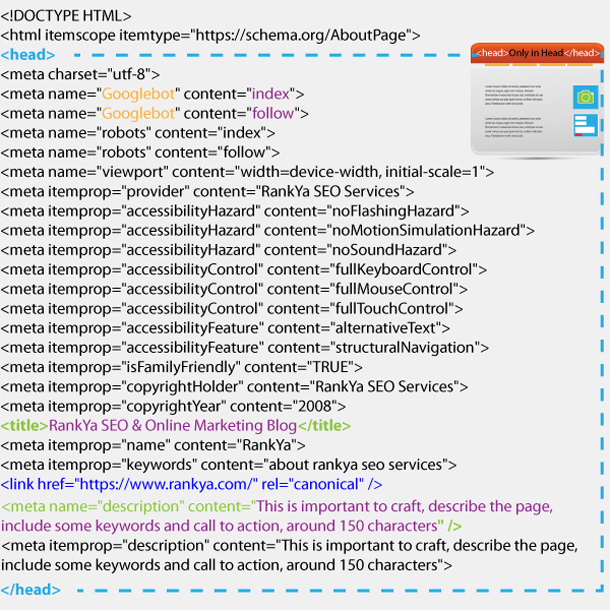Click the robots content="index" line
This screenshot has height=610, width=610.
[138, 133]
